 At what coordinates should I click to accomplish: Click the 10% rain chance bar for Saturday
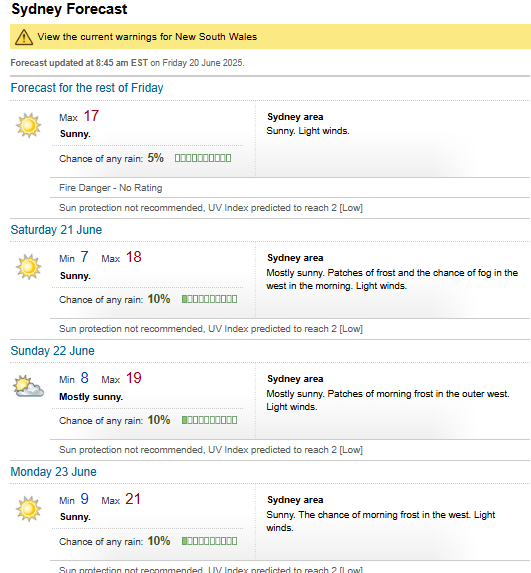click(x=209, y=299)
